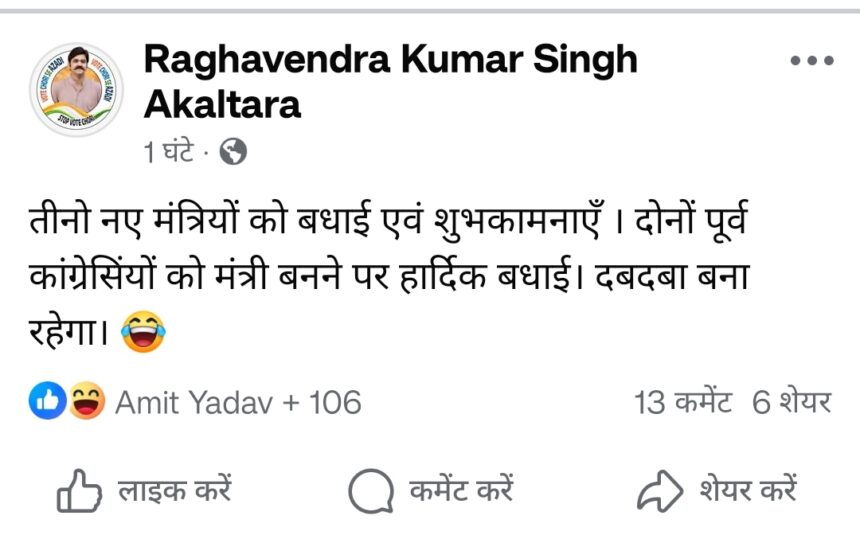The height and width of the screenshot is (543, 860).
Task: Open the three-dots post options menu
Action: 811,61
